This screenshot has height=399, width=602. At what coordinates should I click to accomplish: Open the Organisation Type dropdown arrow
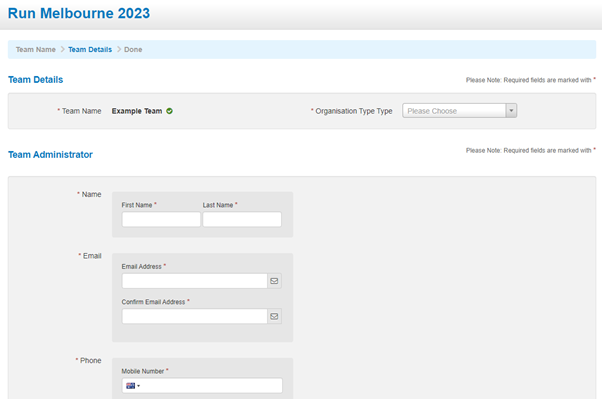click(x=511, y=111)
